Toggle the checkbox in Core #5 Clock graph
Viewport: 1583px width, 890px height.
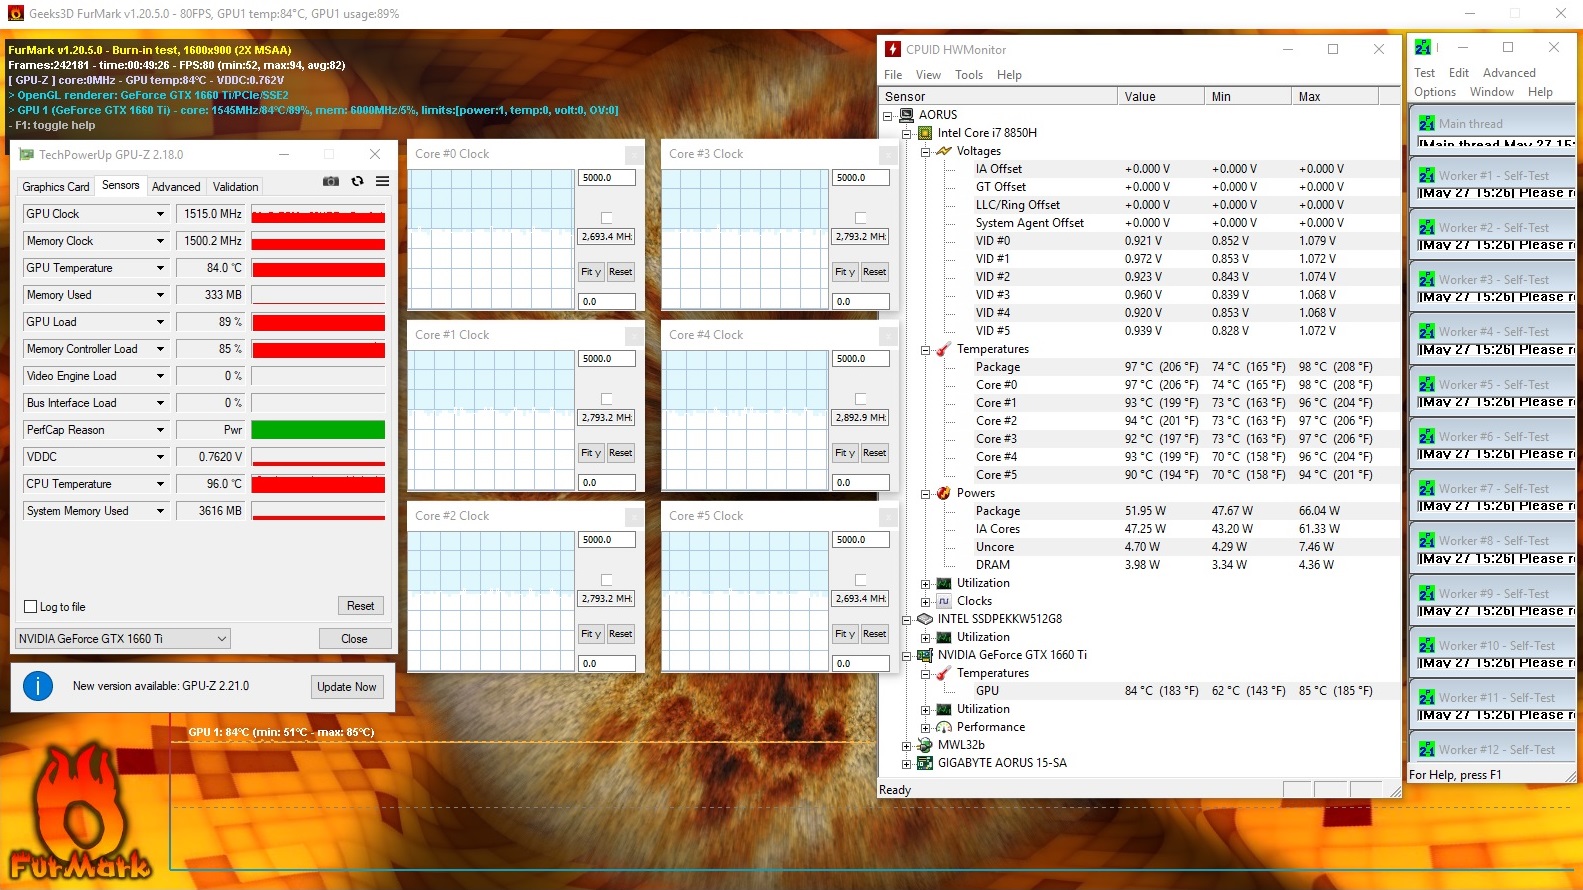(861, 579)
